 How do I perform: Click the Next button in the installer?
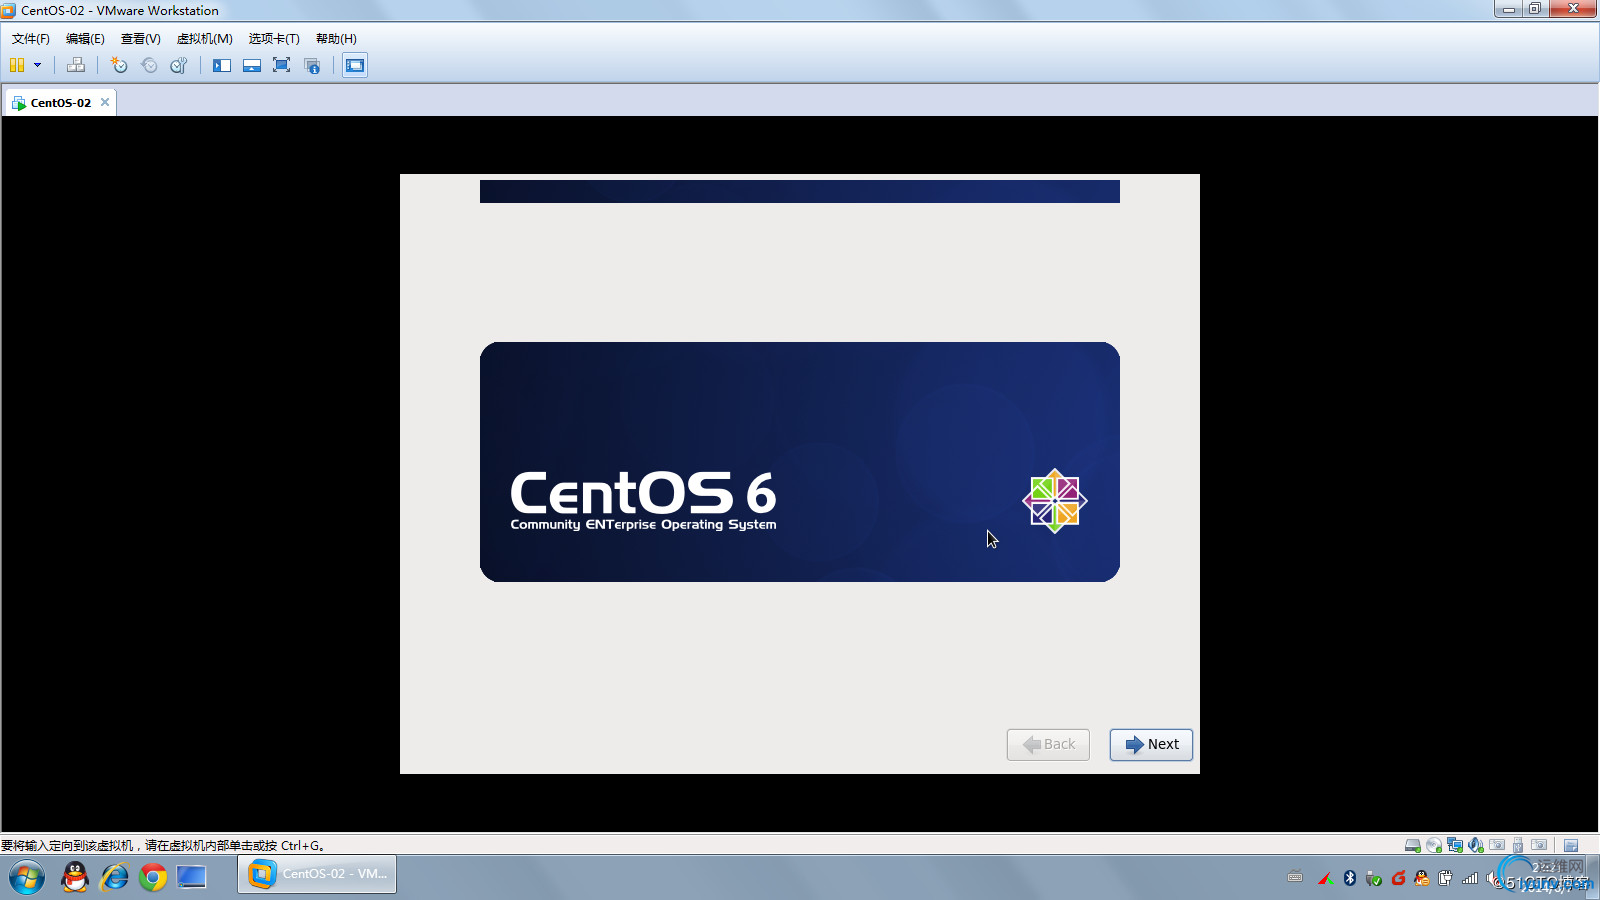click(x=1151, y=744)
